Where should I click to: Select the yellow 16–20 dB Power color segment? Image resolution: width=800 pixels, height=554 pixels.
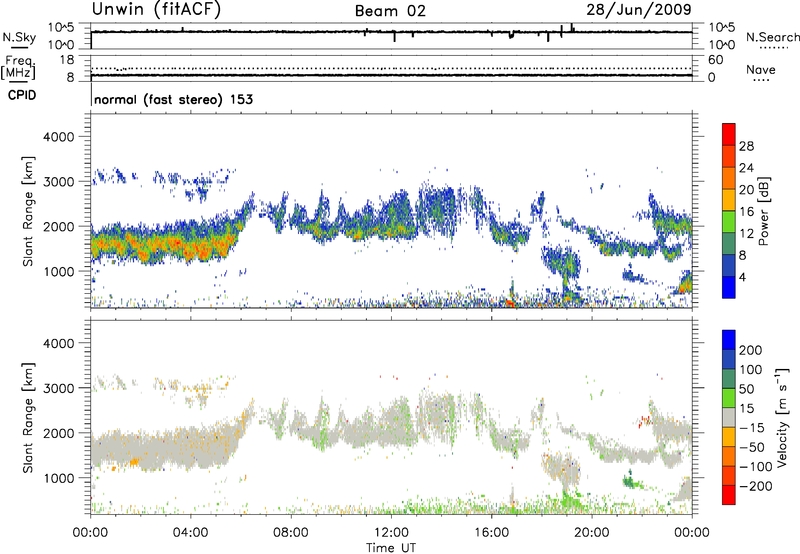(x=729, y=200)
